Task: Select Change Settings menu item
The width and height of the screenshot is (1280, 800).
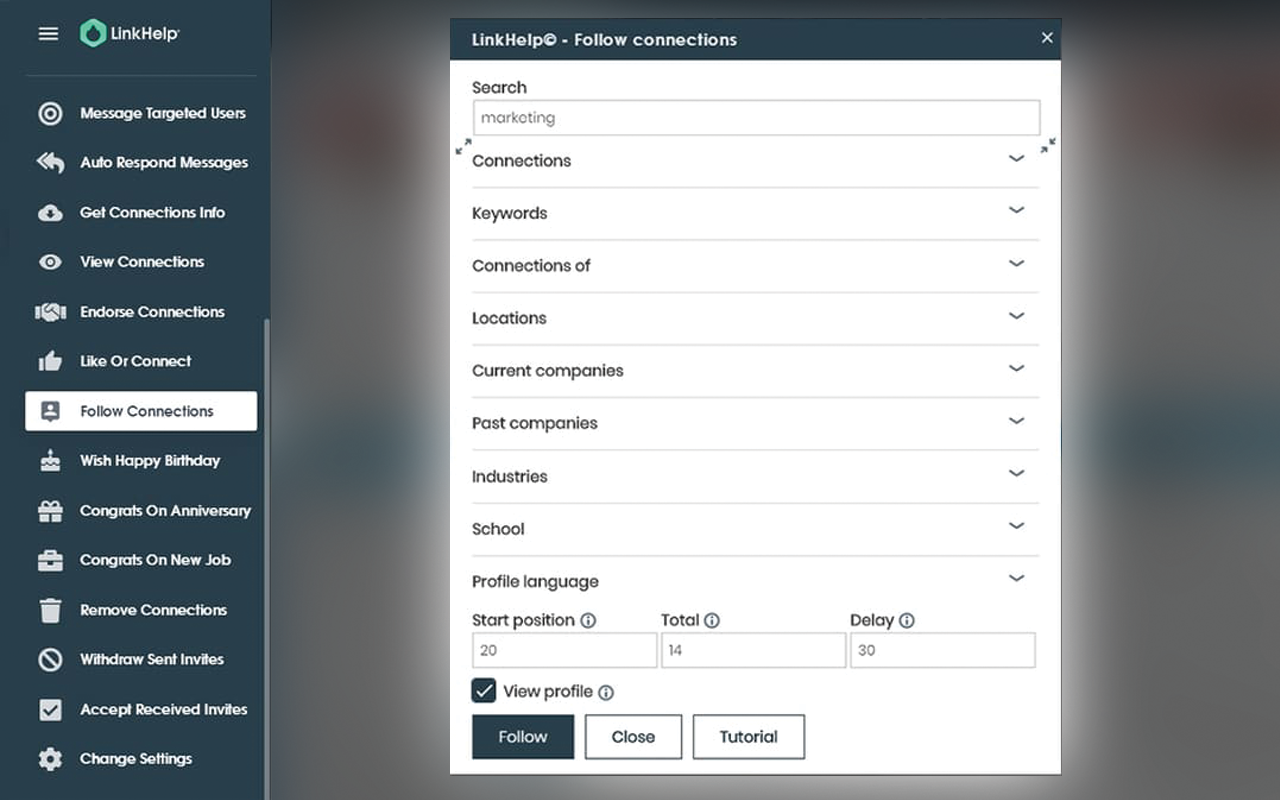Action: [141, 759]
